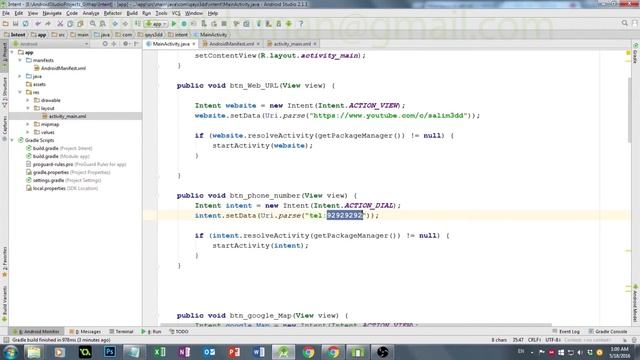The height and width of the screenshot is (360, 640).
Task: Click the Cut scissors icon
Action: pyautogui.click(x=60, y=24)
